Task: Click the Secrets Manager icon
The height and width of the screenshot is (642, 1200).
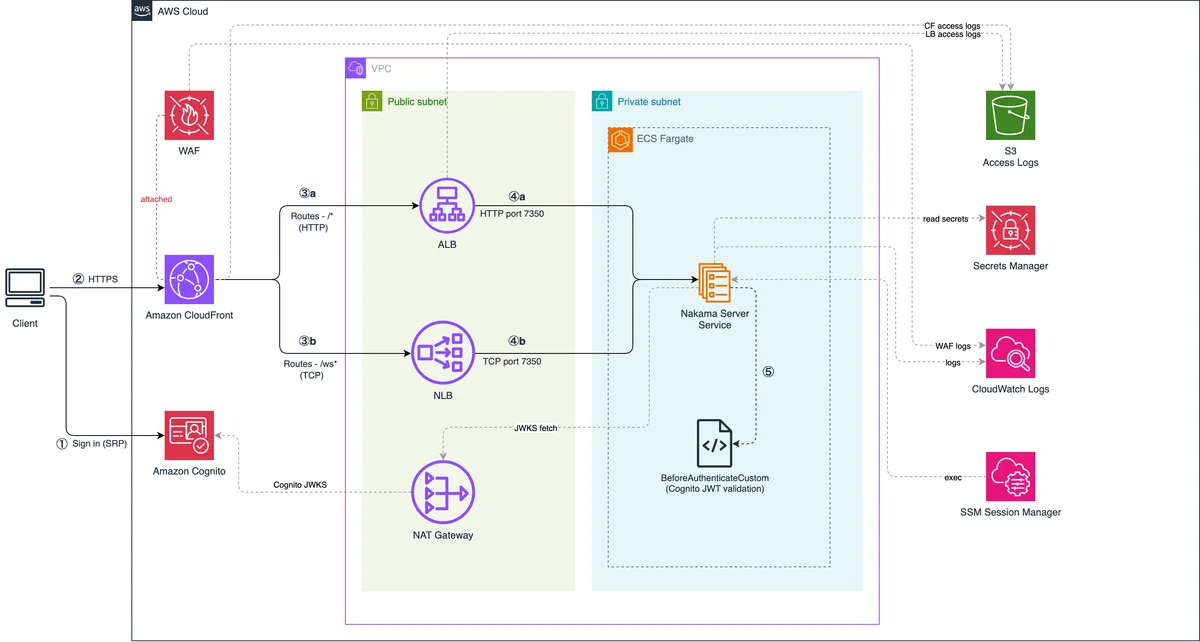Action: [1010, 231]
